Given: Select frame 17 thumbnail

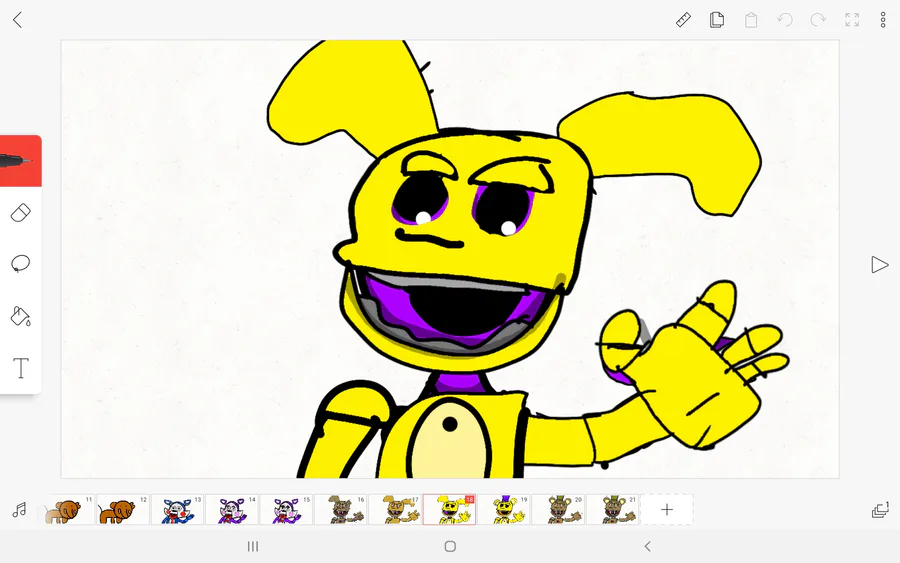Looking at the screenshot, I should (395, 509).
